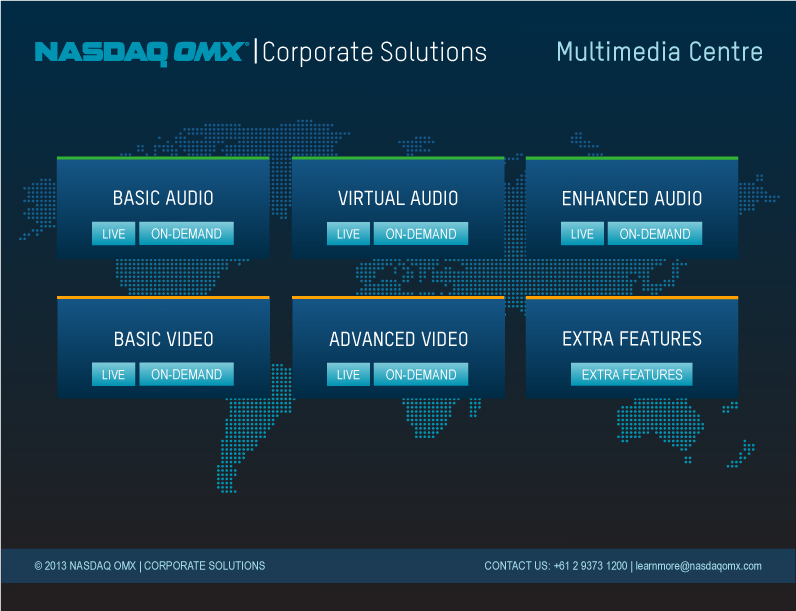Click the EXTRA FEATURES panel heading
The height and width of the screenshot is (611, 796).
632,338
